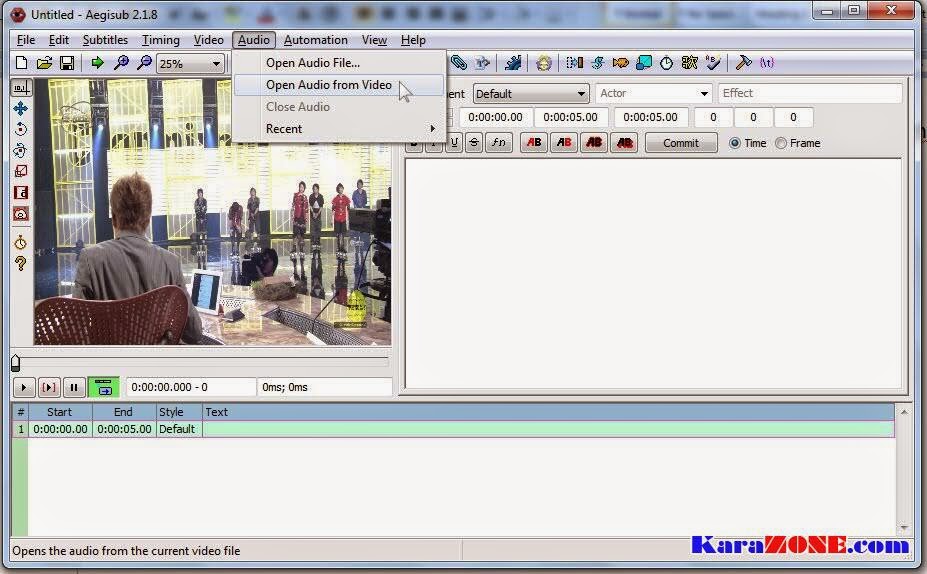Image resolution: width=927 pixels, height=574 pixels.
Task: Pick the primary colour AB button
Action: click(534, 143)
